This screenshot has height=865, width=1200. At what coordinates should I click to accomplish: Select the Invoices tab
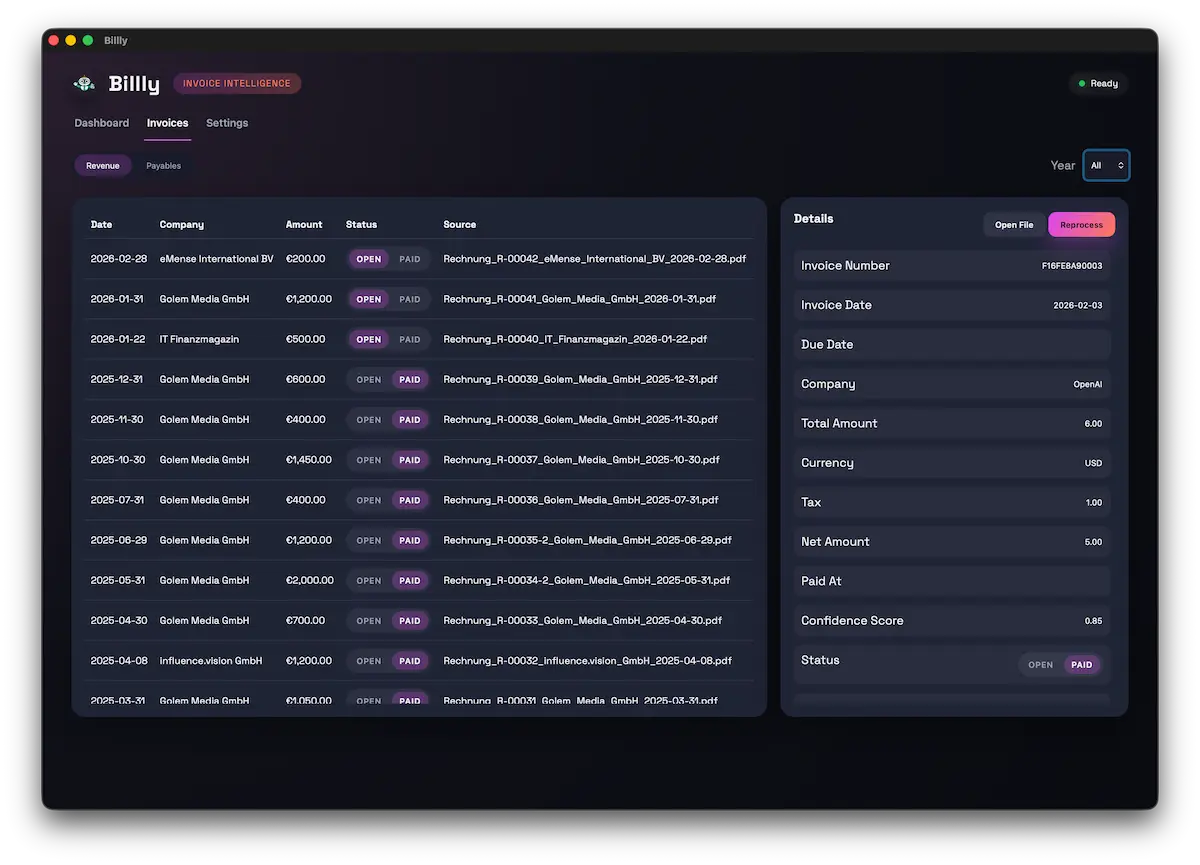167,122
